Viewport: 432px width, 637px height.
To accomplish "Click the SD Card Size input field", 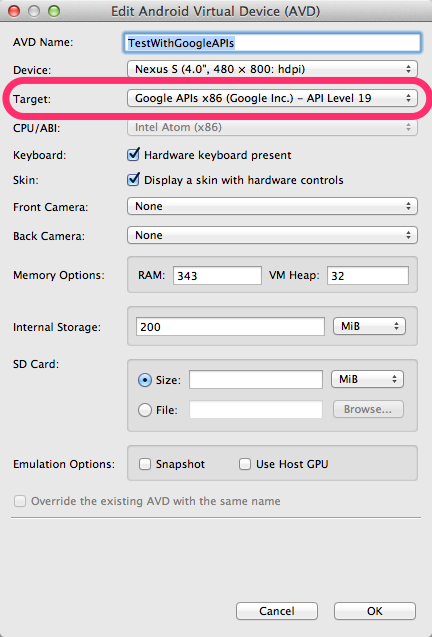I will point(256,379).
